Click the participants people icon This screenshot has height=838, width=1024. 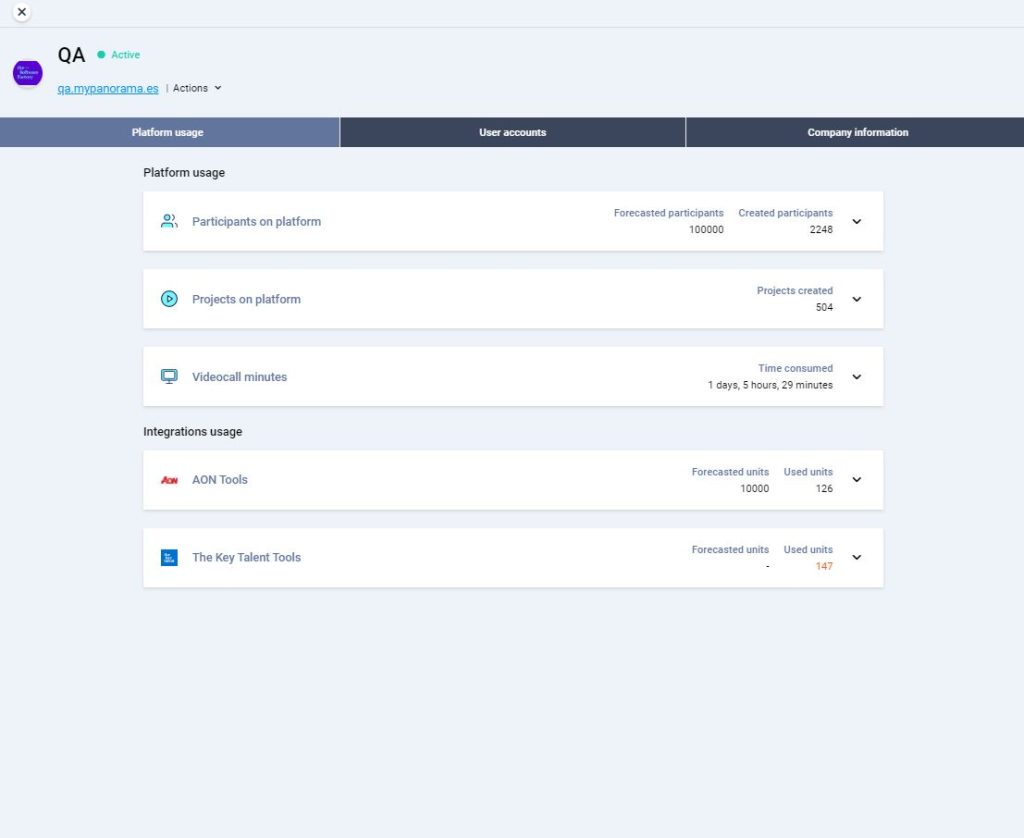[x=169, y=221]
